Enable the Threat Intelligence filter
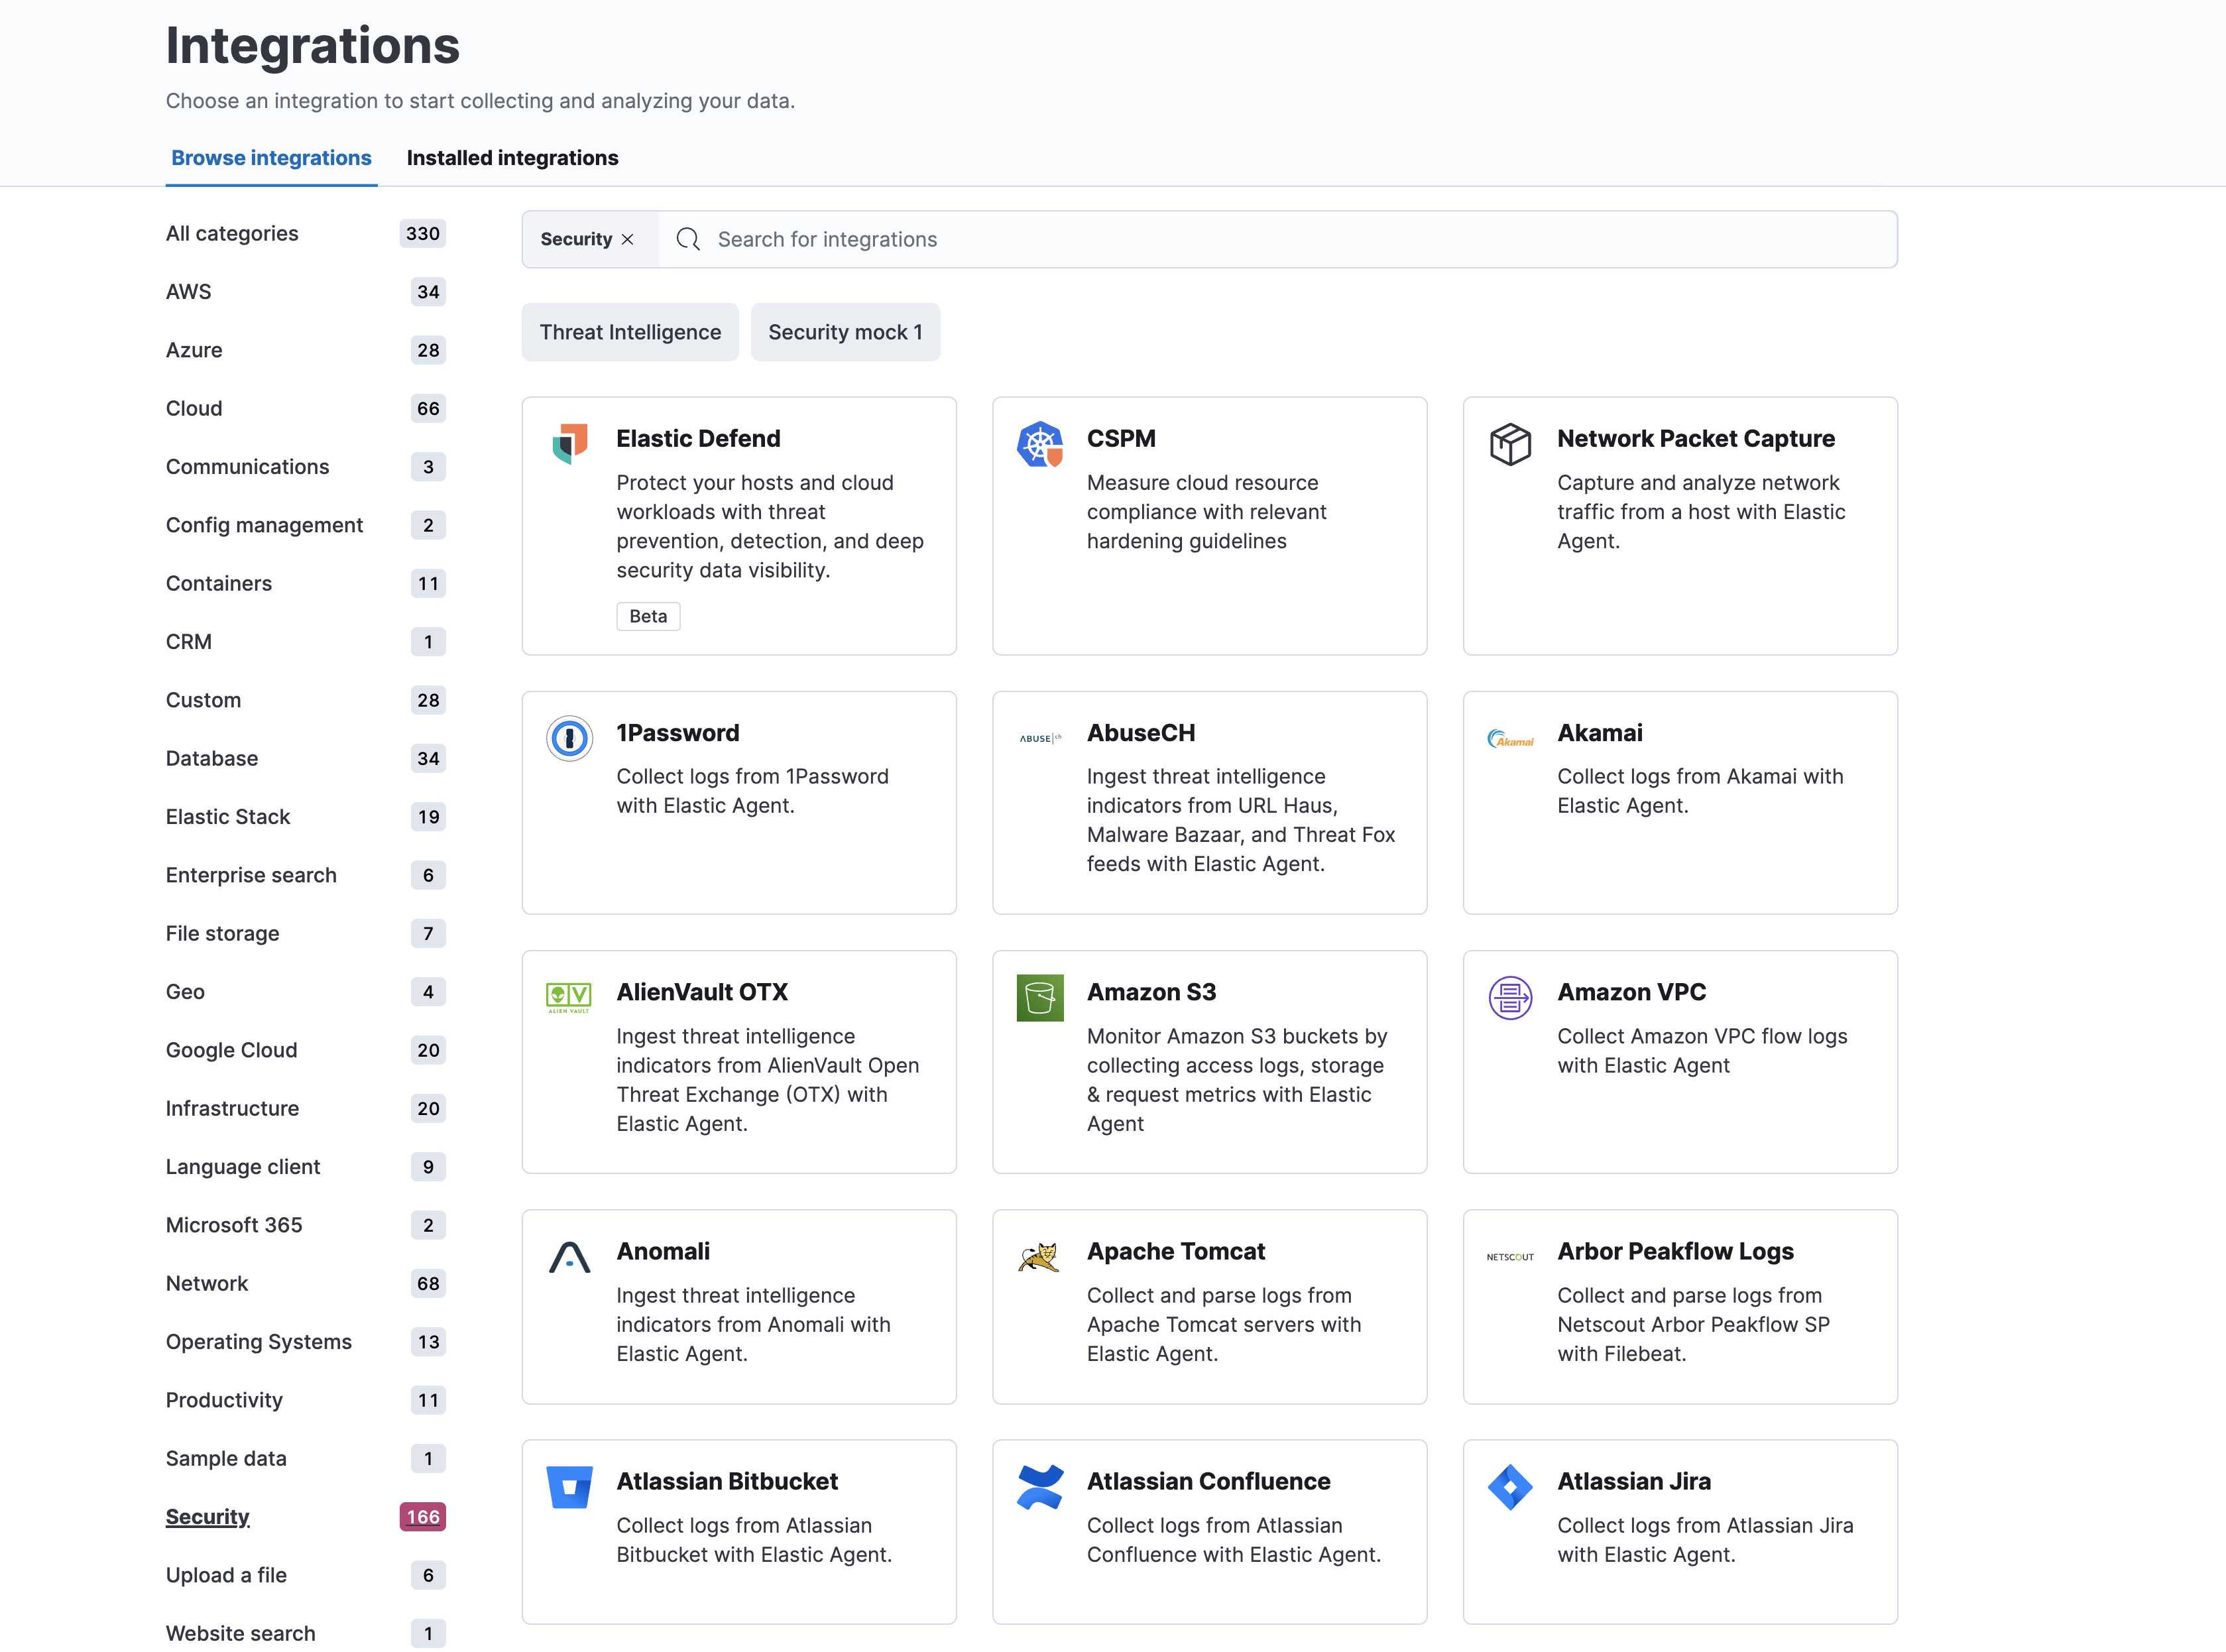This screenshot has width=2226, height=1652. (x=629, y=332)
